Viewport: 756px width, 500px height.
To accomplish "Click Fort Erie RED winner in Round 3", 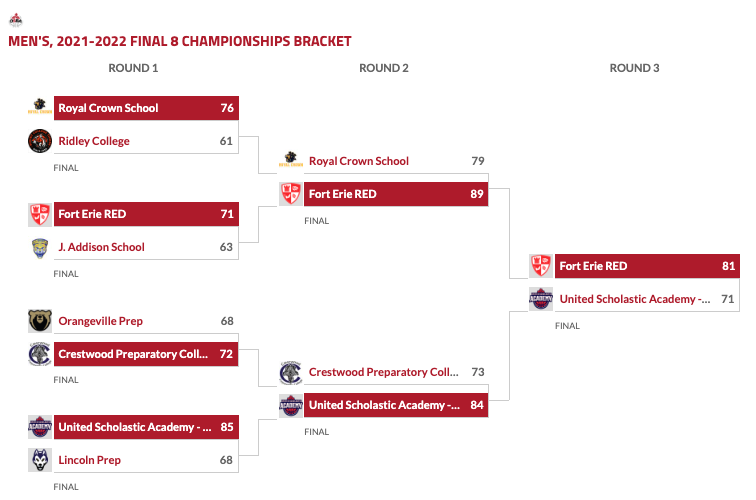I will click(593, 266).
